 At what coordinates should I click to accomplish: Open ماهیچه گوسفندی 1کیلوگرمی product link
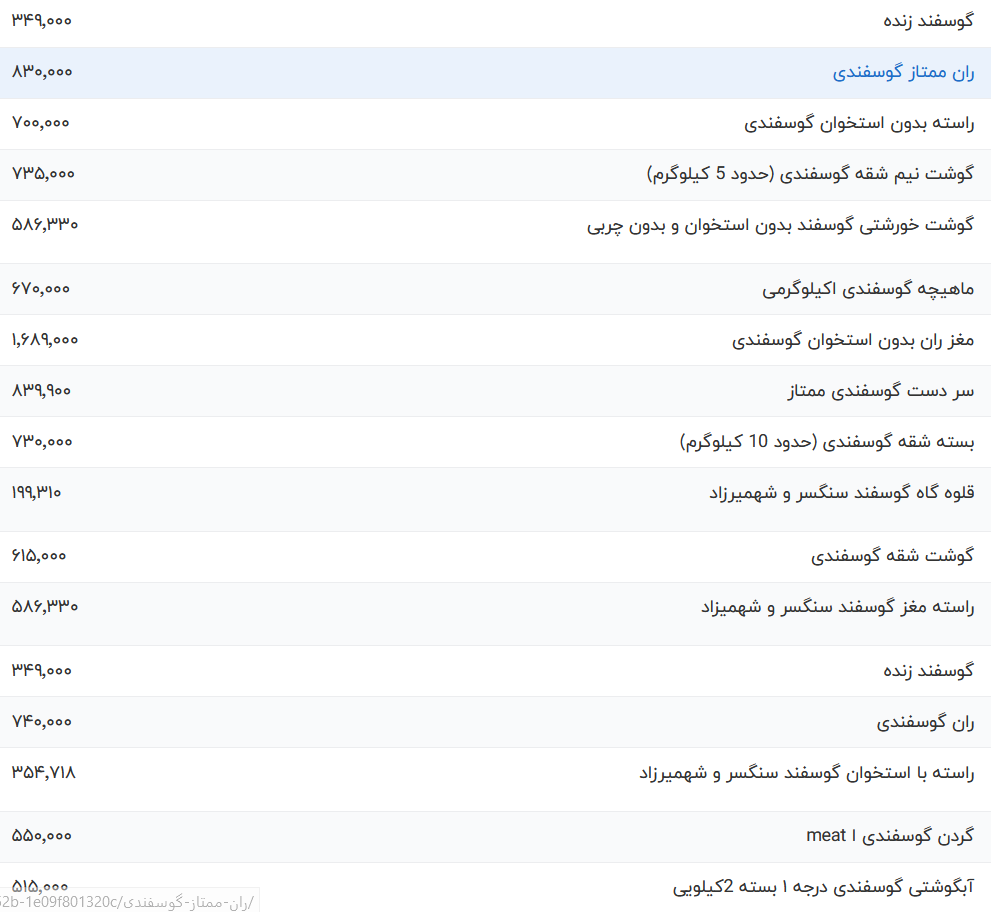pyautogui.click(x=868, y=289)
